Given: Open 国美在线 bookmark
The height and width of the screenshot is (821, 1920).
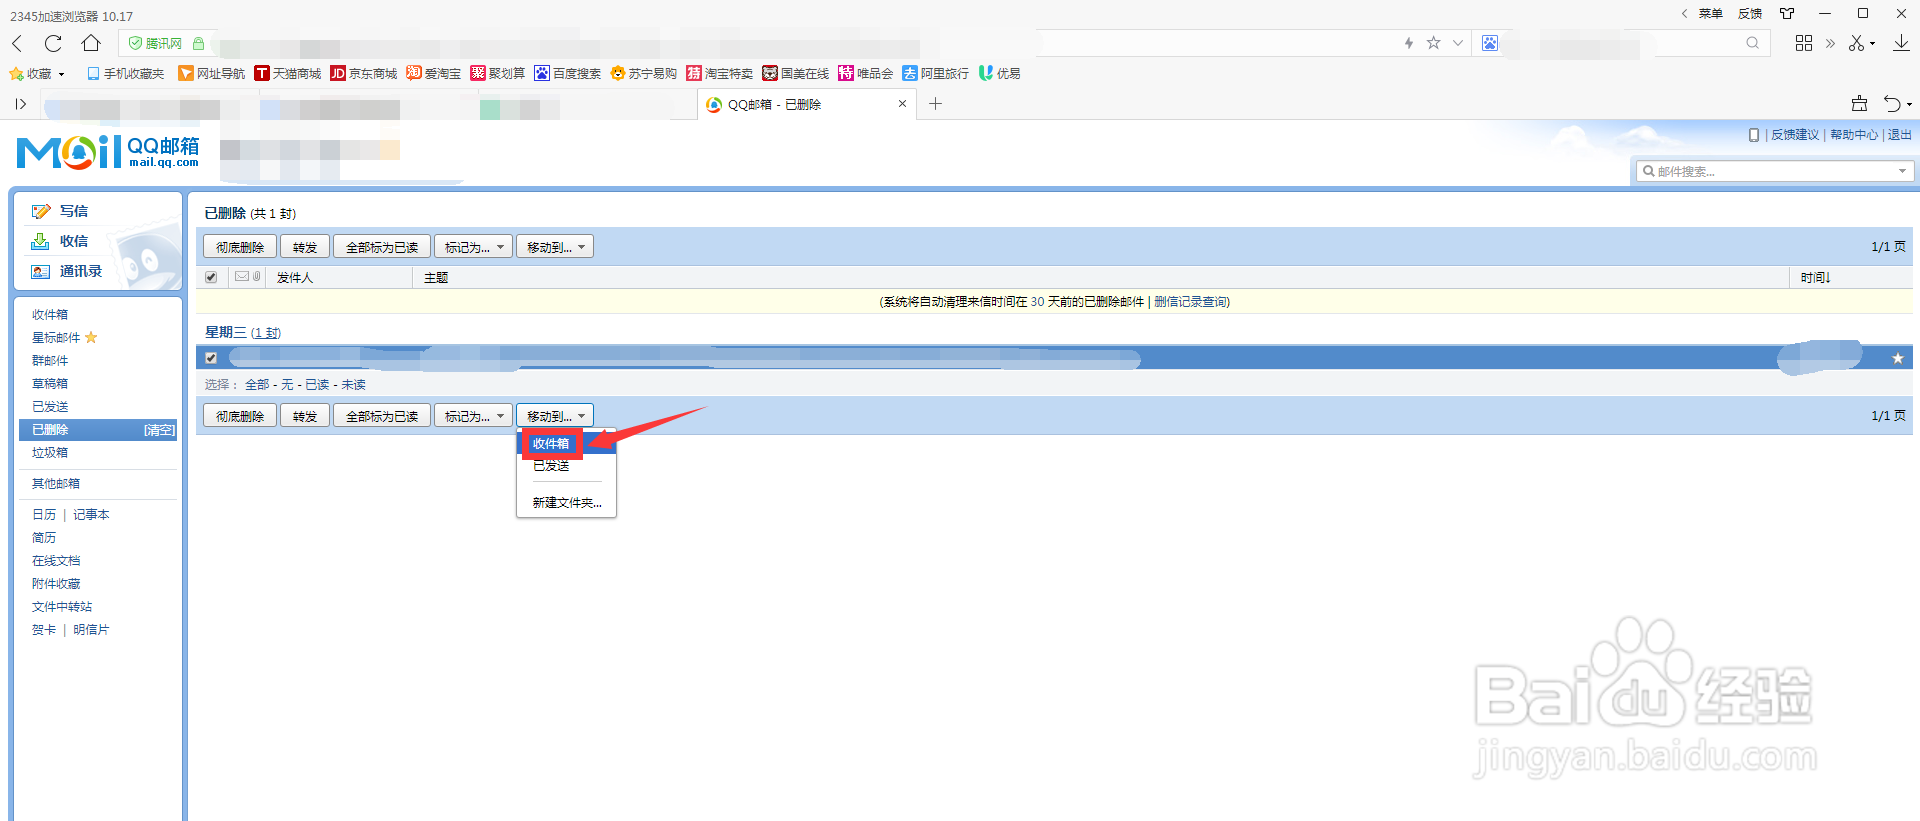Looking at the screenshot, I should (796, 73).
